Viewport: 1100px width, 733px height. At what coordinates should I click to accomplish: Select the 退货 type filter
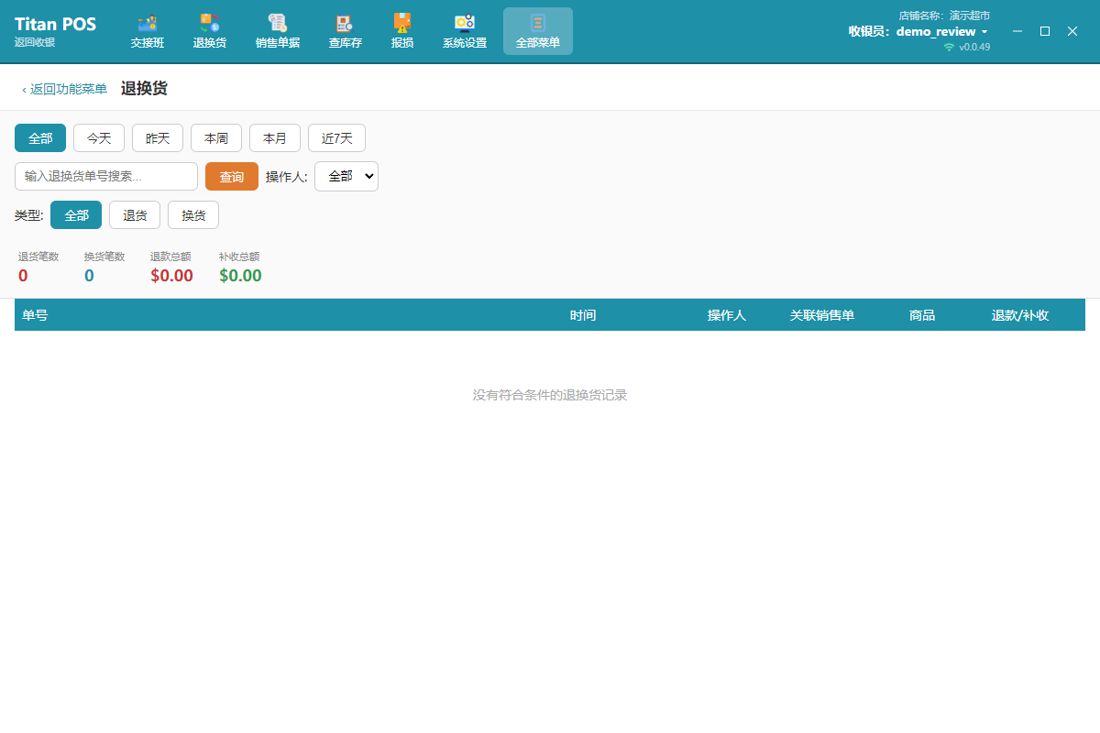point(135,215)
